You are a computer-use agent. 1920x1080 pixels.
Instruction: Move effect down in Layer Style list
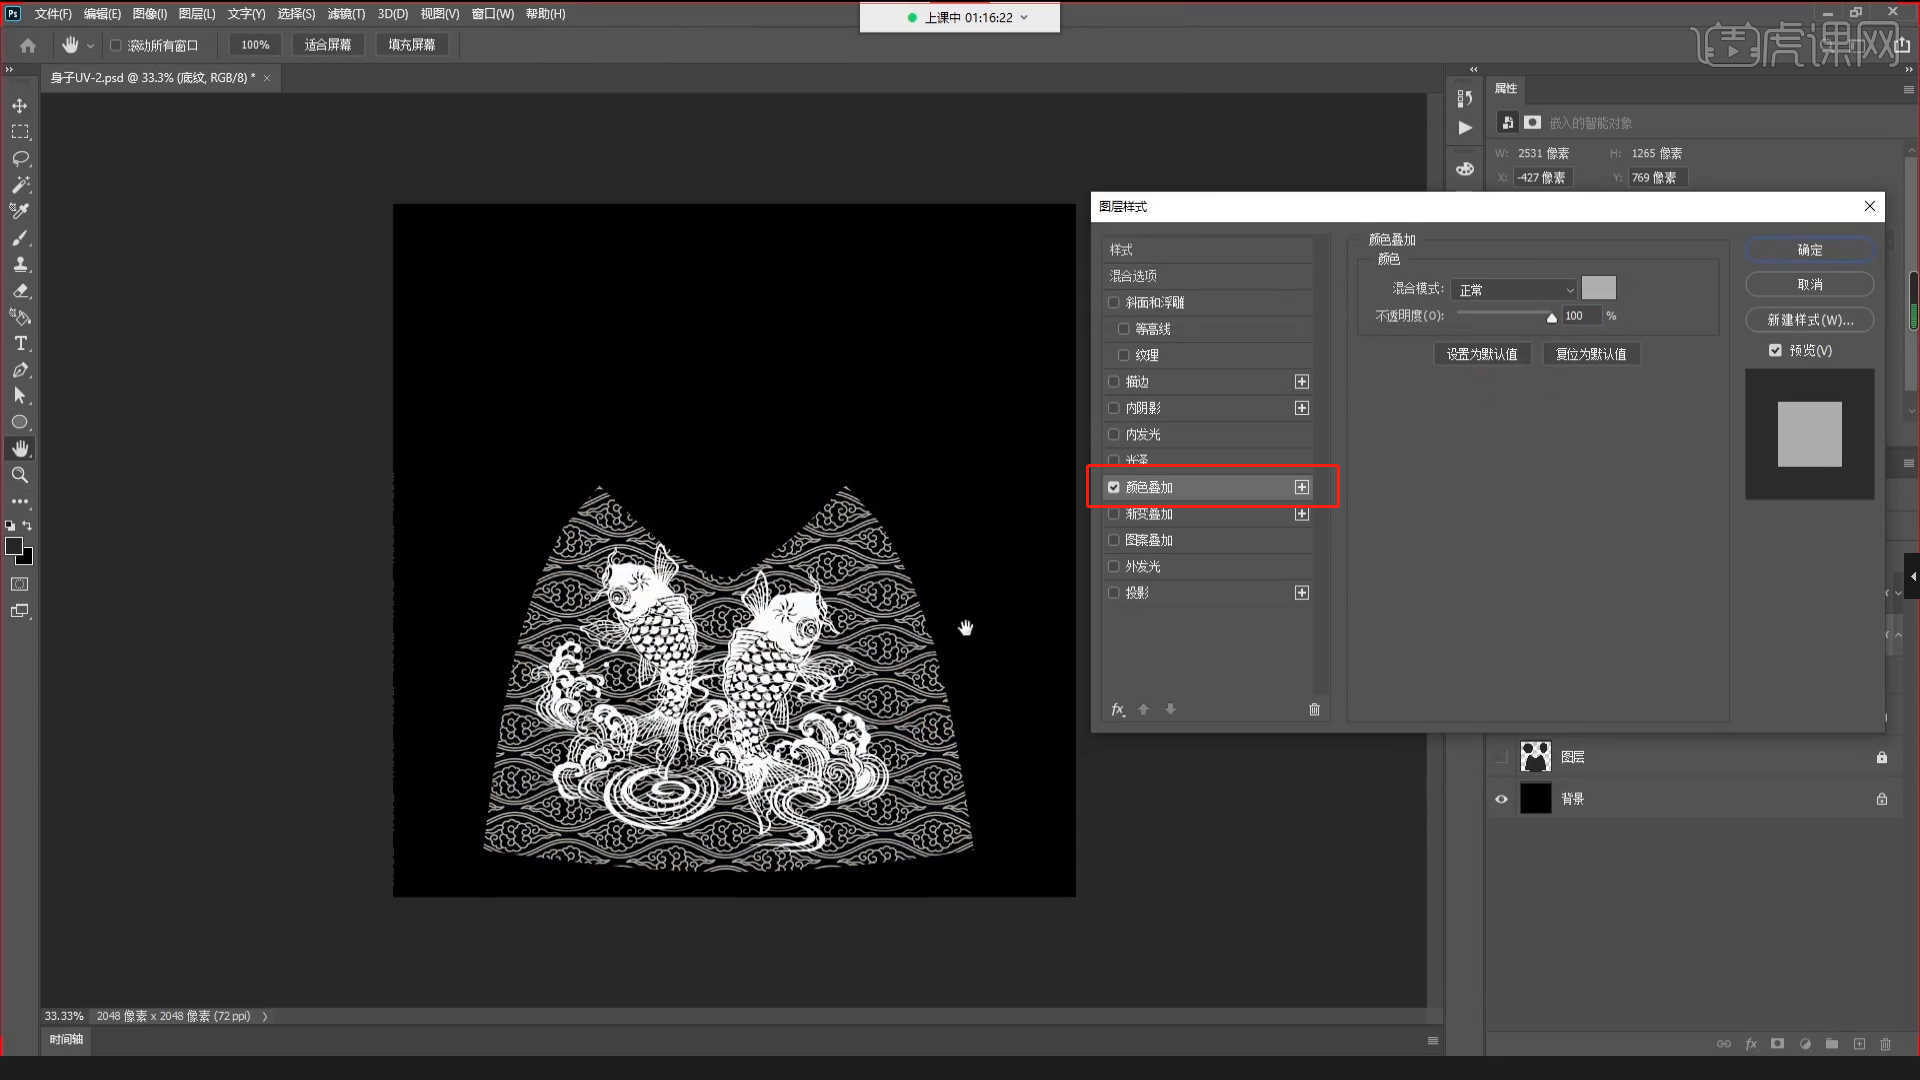[1170, 709]
